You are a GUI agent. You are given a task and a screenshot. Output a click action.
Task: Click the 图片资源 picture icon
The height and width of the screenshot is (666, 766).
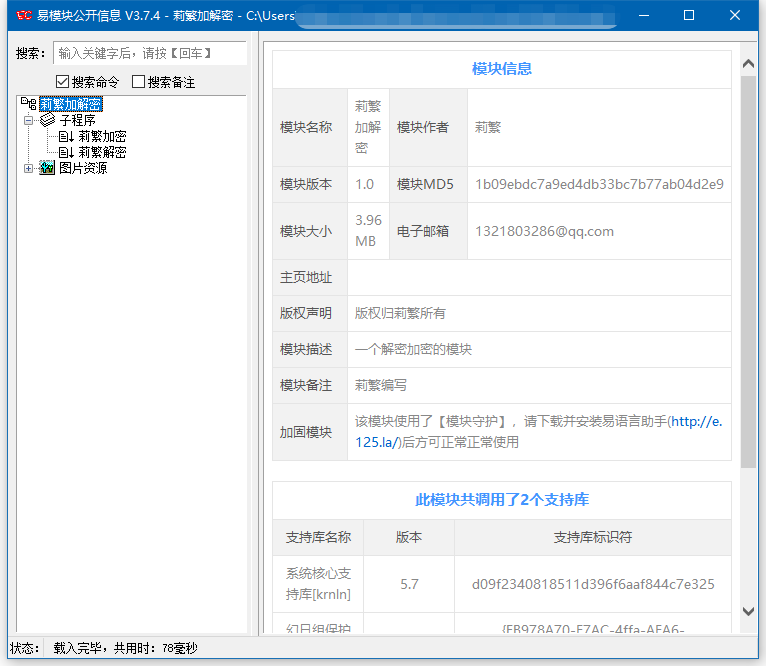47,168
